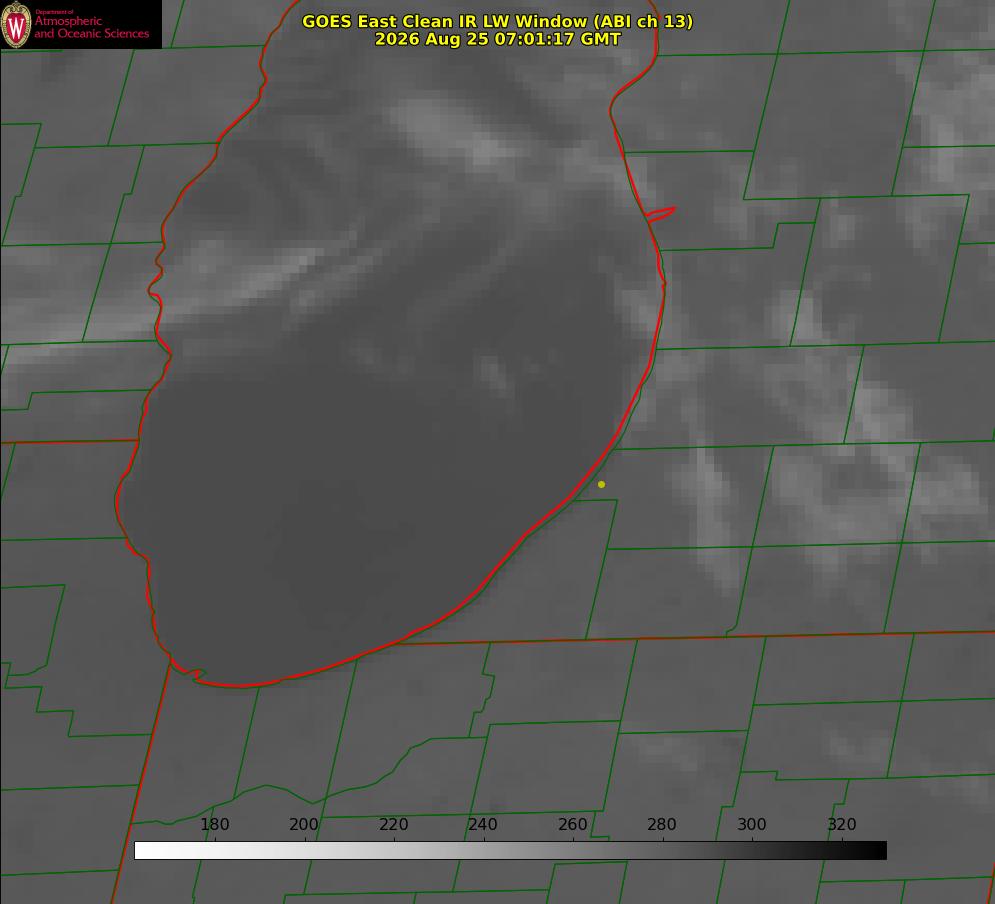Click the yellow dot marker near lakeshore
995x904 pixels.
point(602,485)
